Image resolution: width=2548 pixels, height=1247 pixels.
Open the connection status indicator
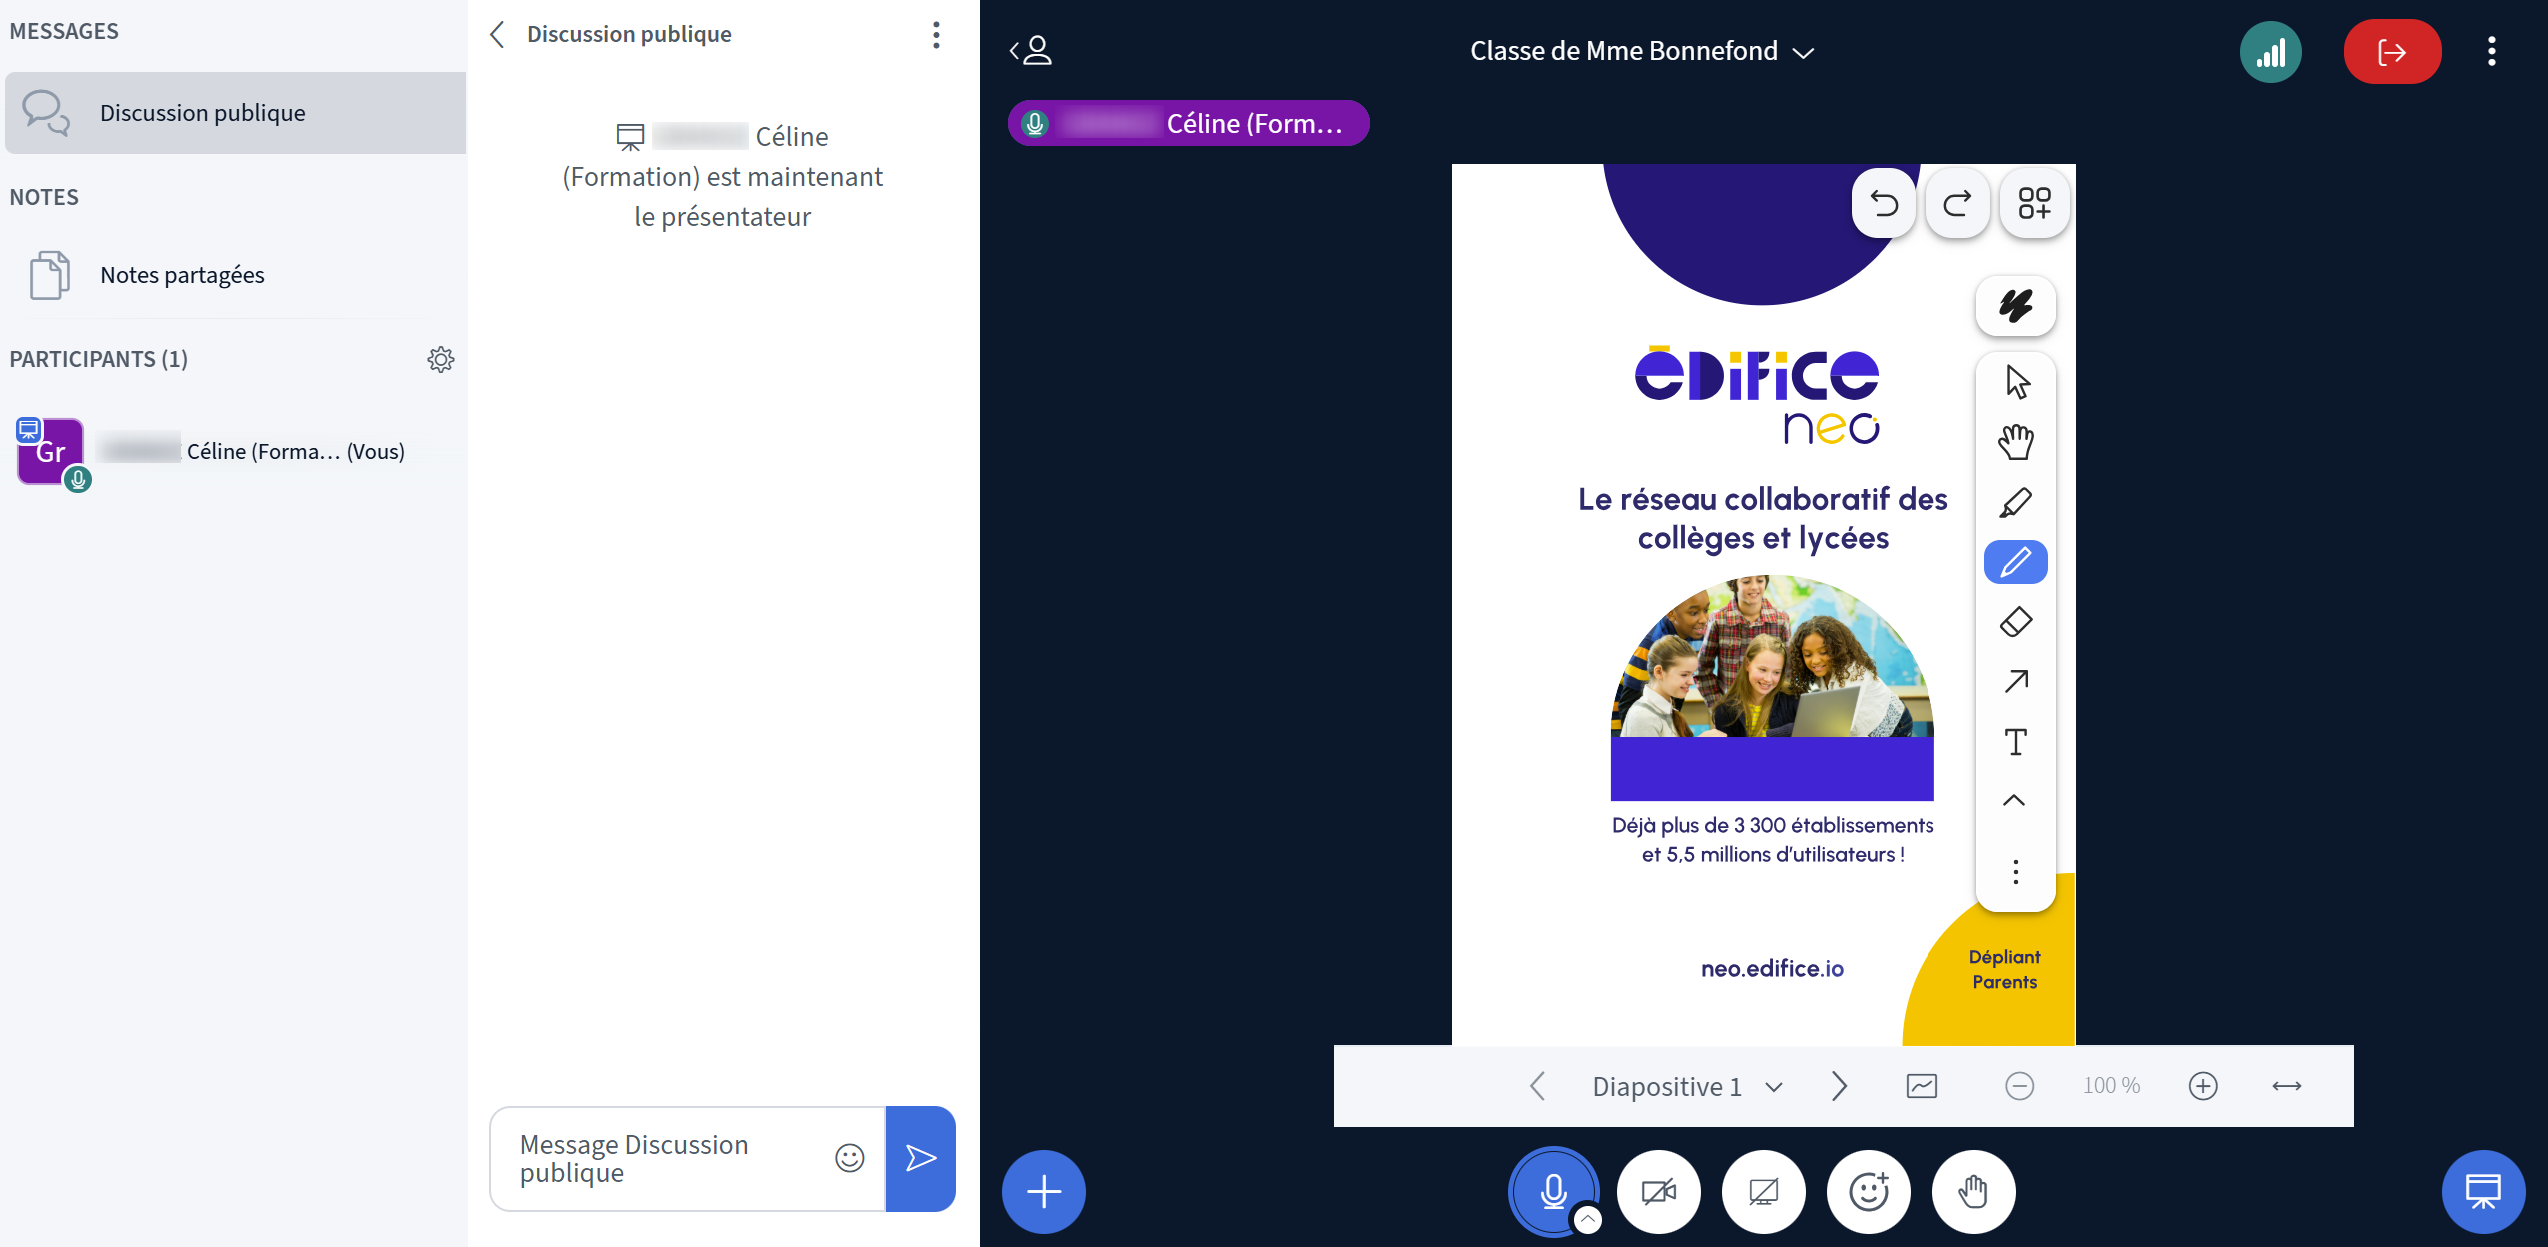click(x=2270, y=52)
